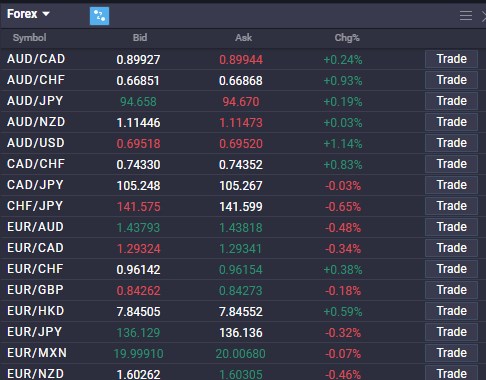Select the CAD/JPY symbol
Screen dimensions: 486x380
click(35, 185)
